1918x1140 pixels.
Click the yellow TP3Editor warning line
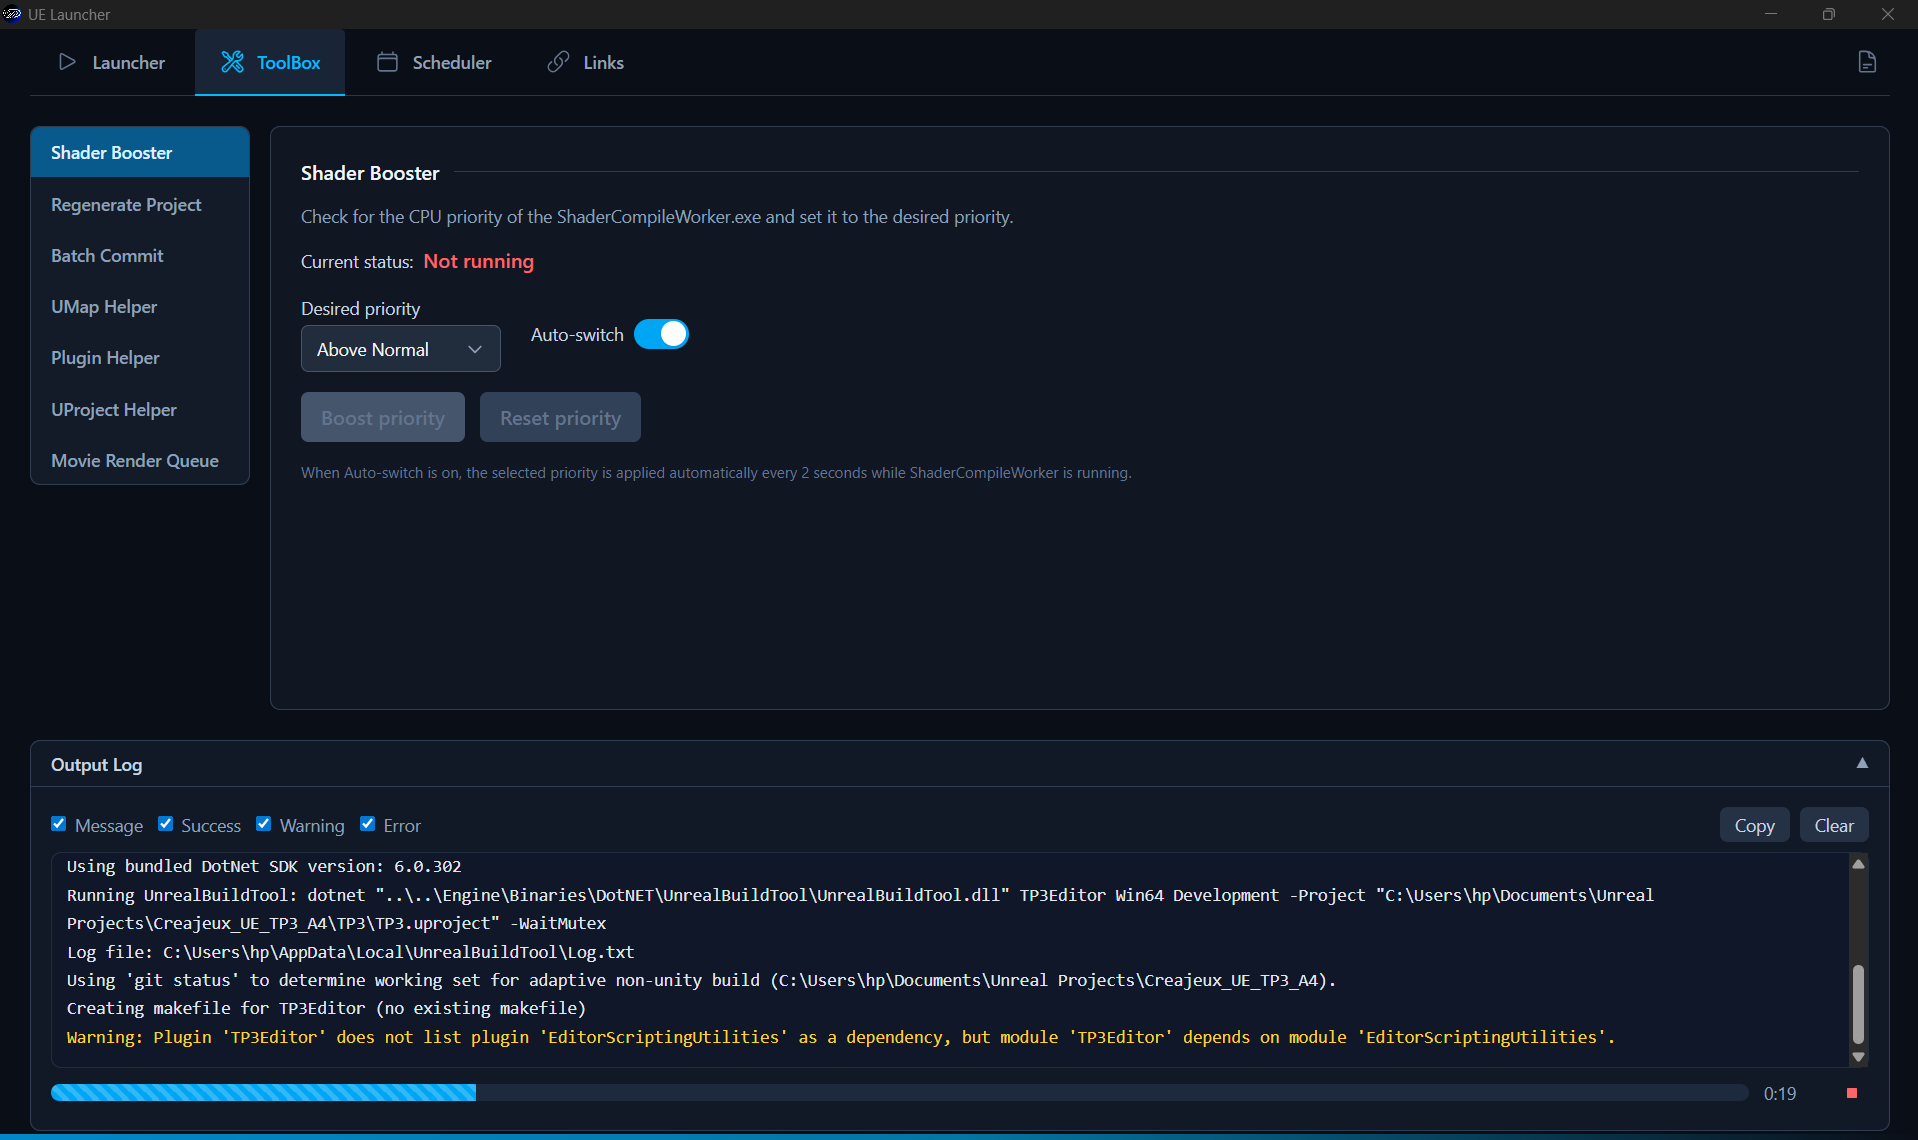[841, 1037]
